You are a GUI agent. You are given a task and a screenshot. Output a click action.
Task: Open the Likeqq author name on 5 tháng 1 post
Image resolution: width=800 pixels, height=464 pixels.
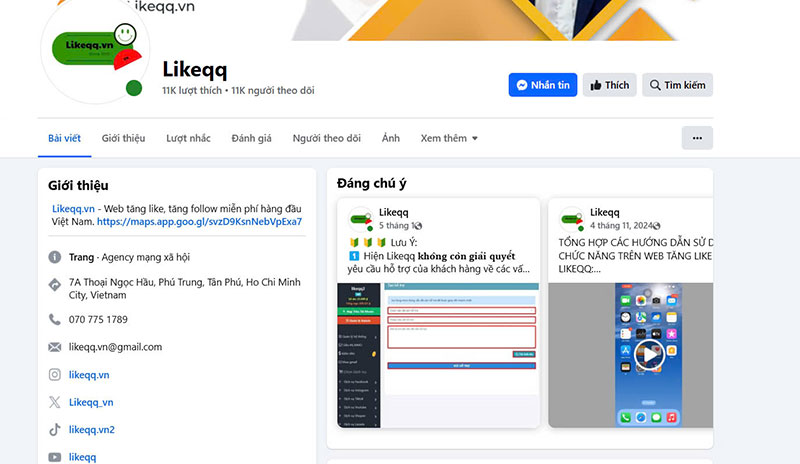pyautogui.click(x=393, y=212)
